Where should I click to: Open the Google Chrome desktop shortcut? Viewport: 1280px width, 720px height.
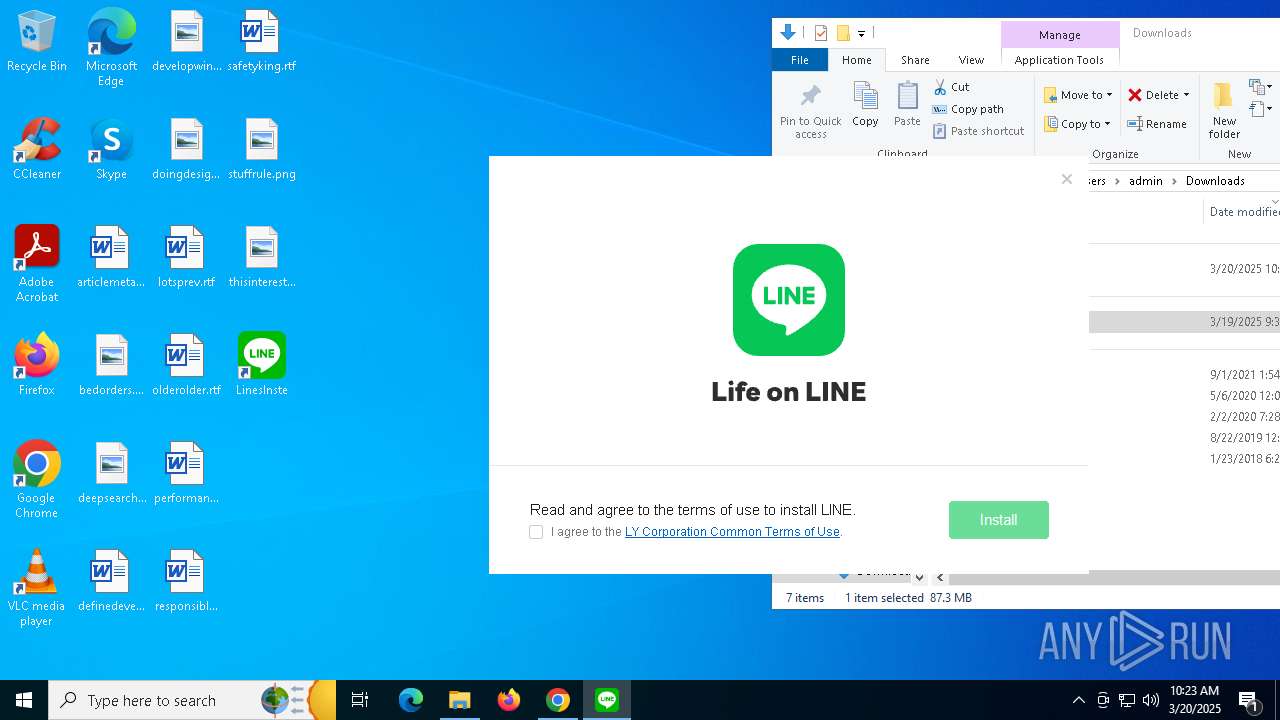pyautogui.click(x=37, y=480)
